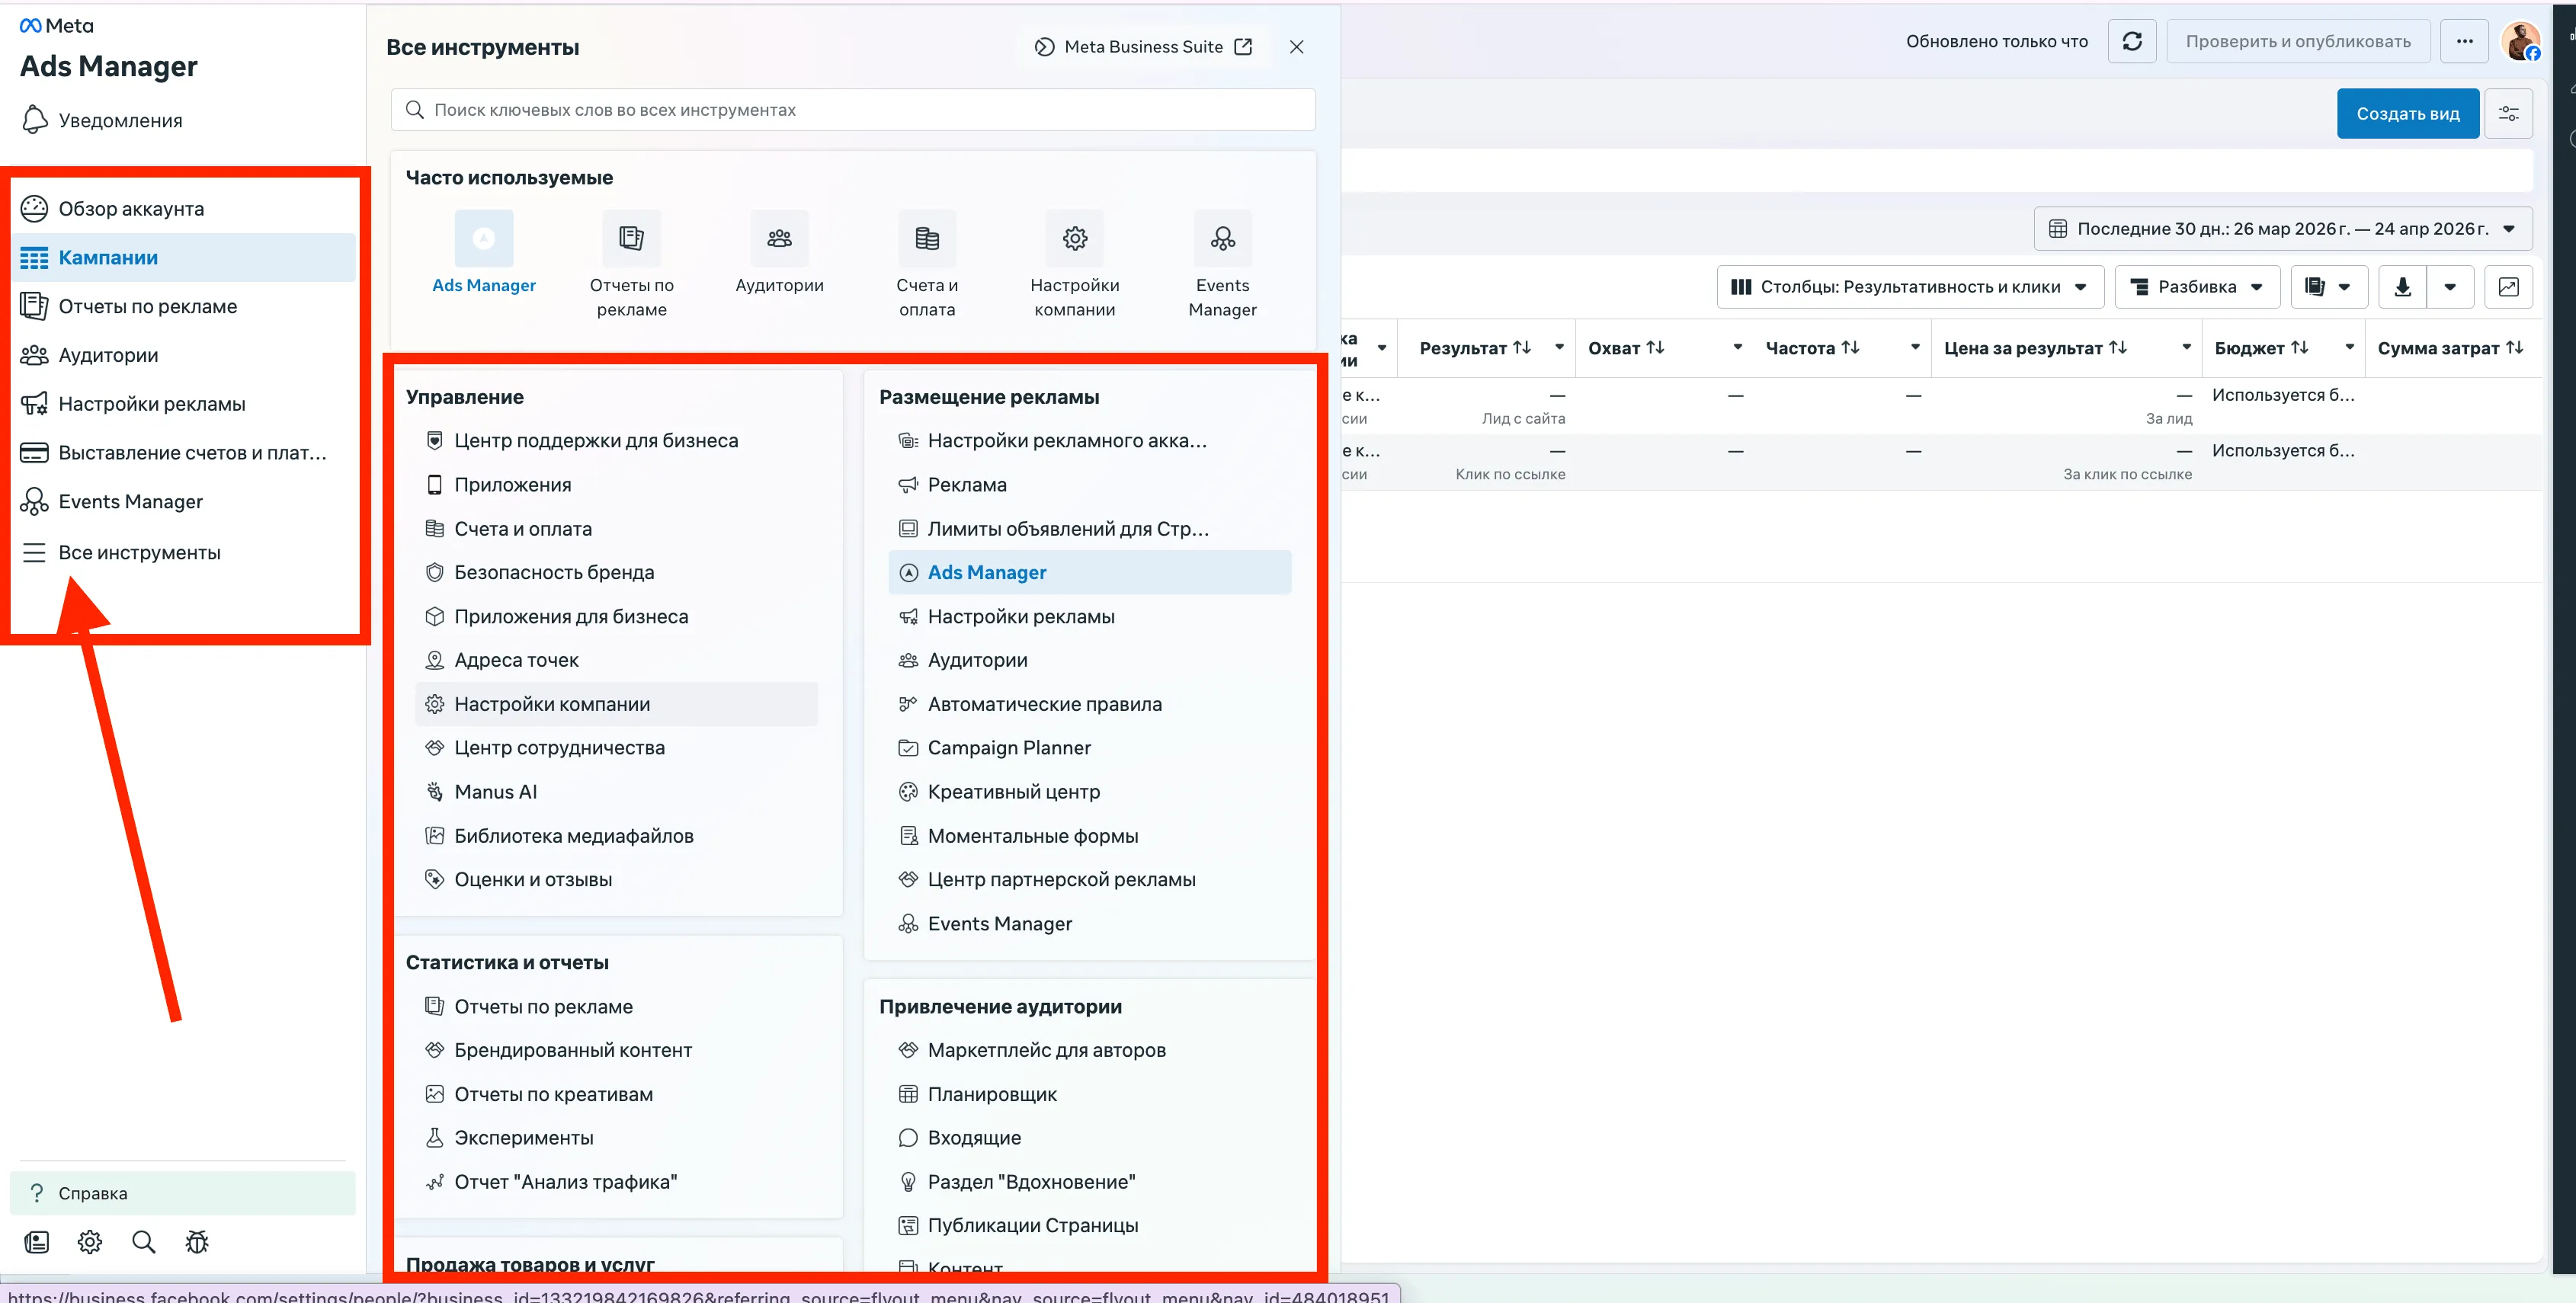Click the search magnifier in the sidebar footer
The image size is (2576, 1303).
(144, 1242)
